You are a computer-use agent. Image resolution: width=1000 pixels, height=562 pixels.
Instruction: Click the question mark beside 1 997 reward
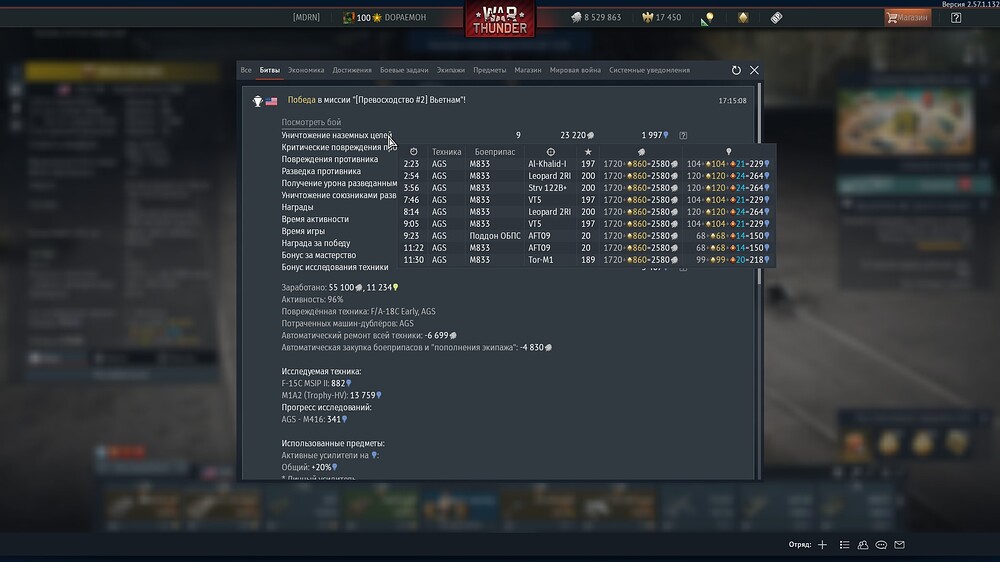coord(683,135)
